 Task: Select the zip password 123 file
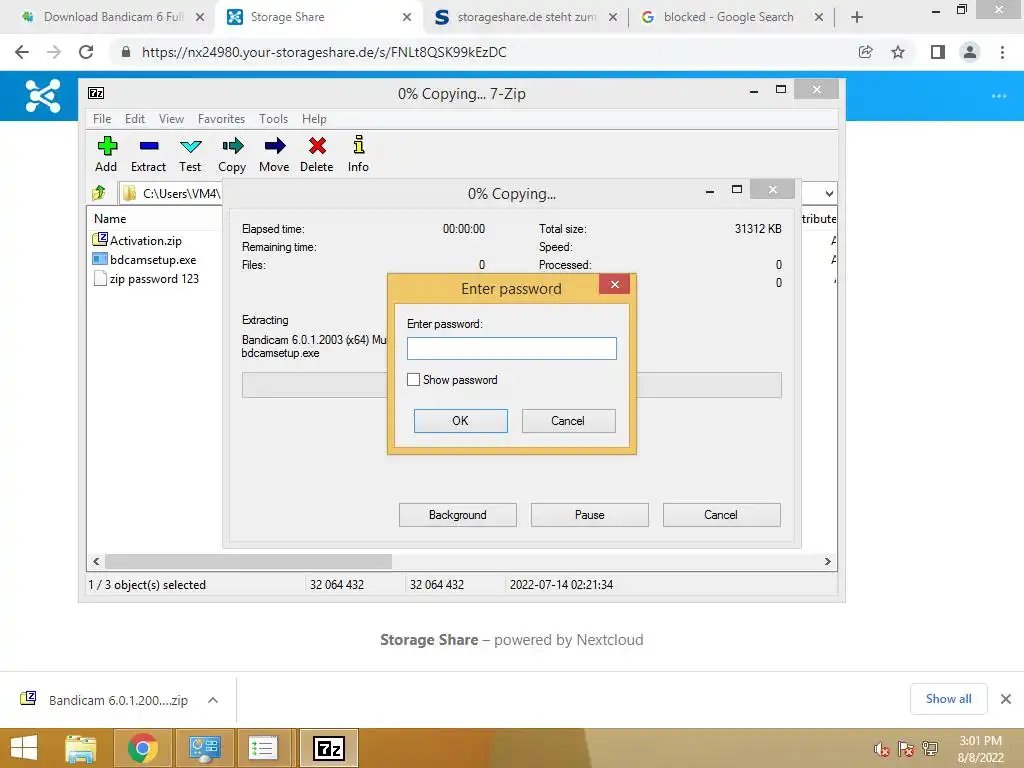[x=154, y=279]
